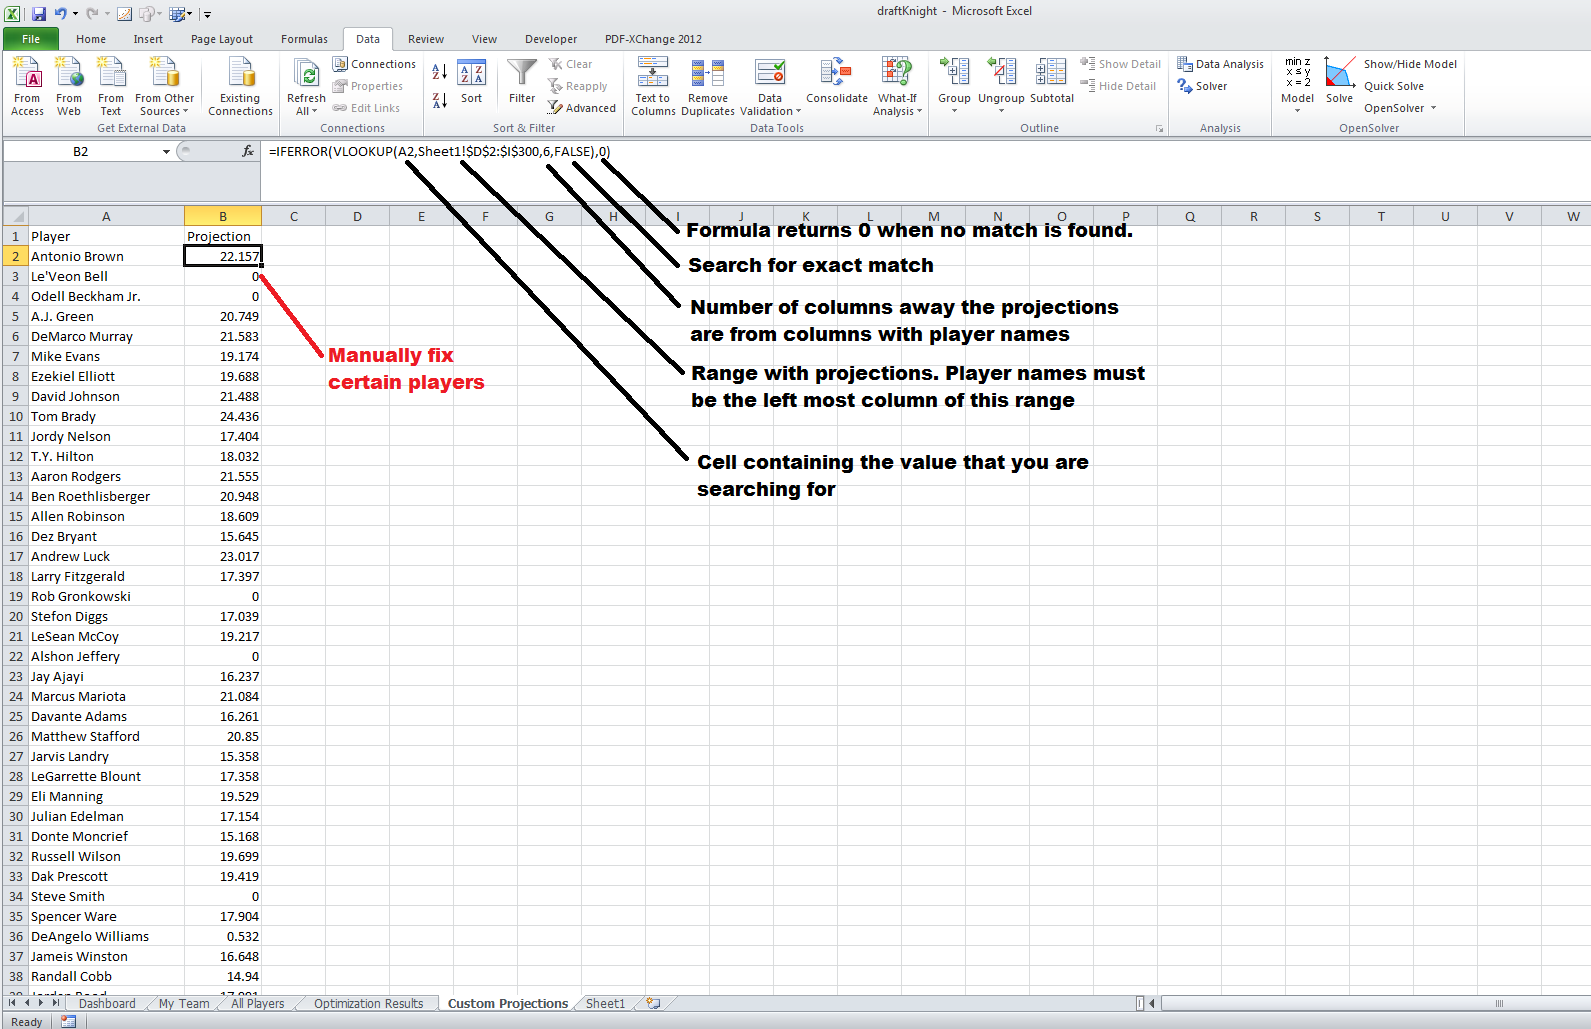Click the Save icon in quick access toolbar
The image size is (1591, 1029).
pos(38,14)
